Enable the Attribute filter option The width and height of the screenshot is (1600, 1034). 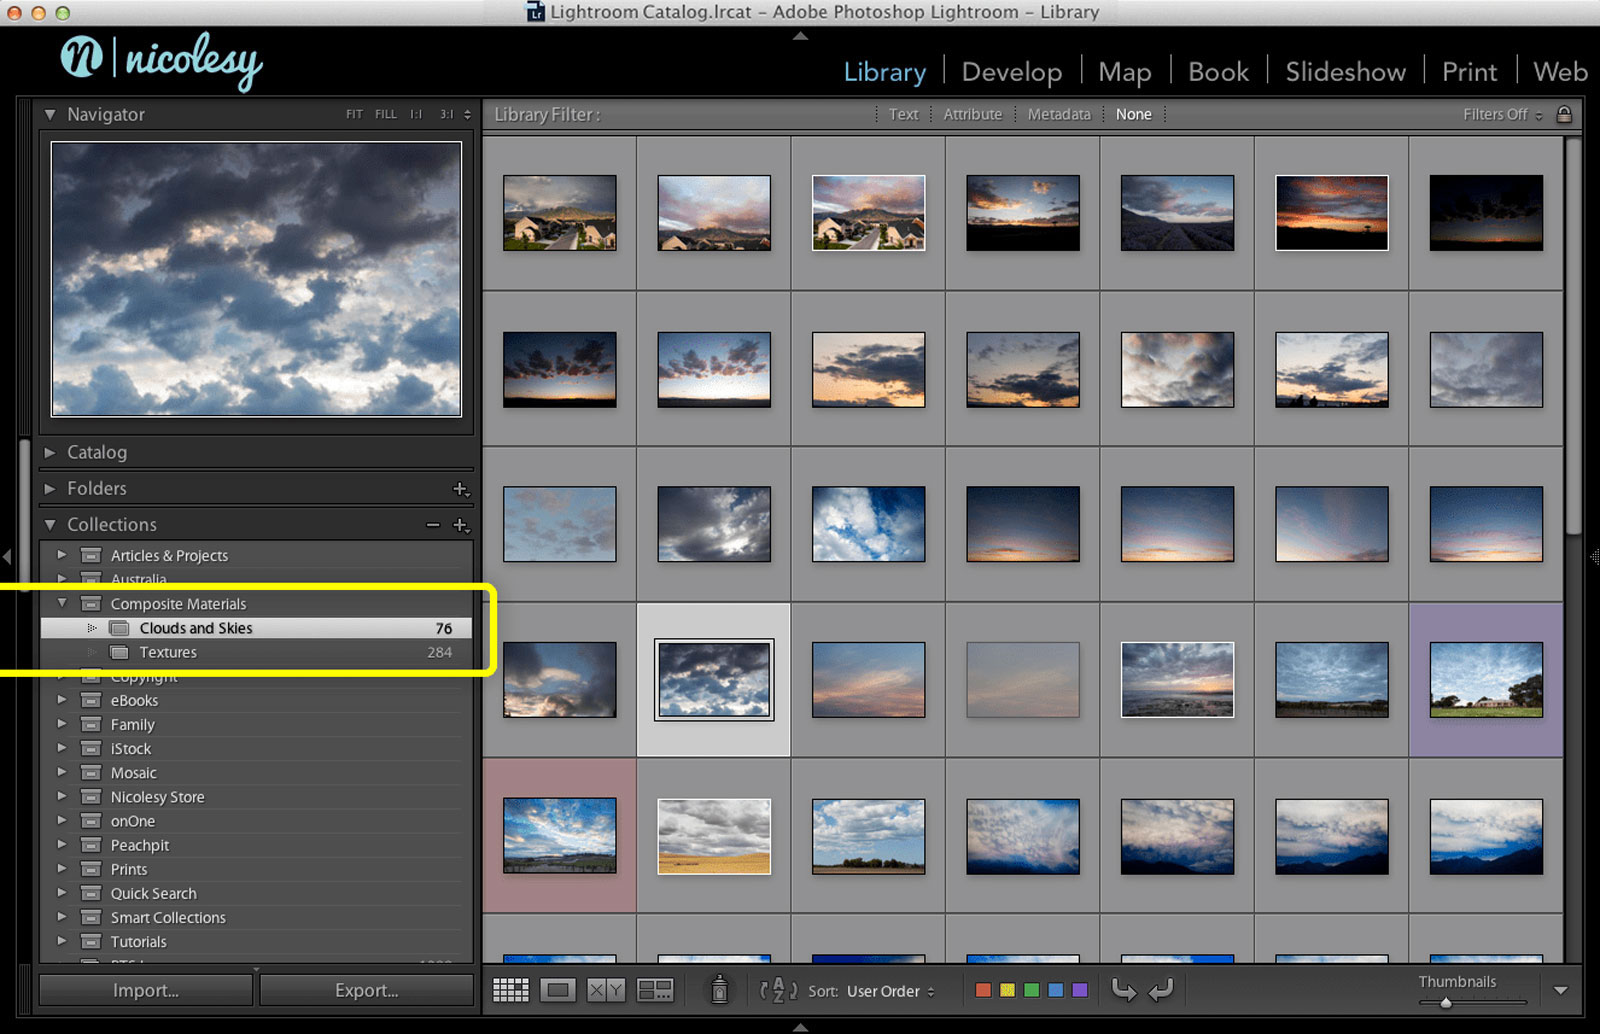pos(972,114)
